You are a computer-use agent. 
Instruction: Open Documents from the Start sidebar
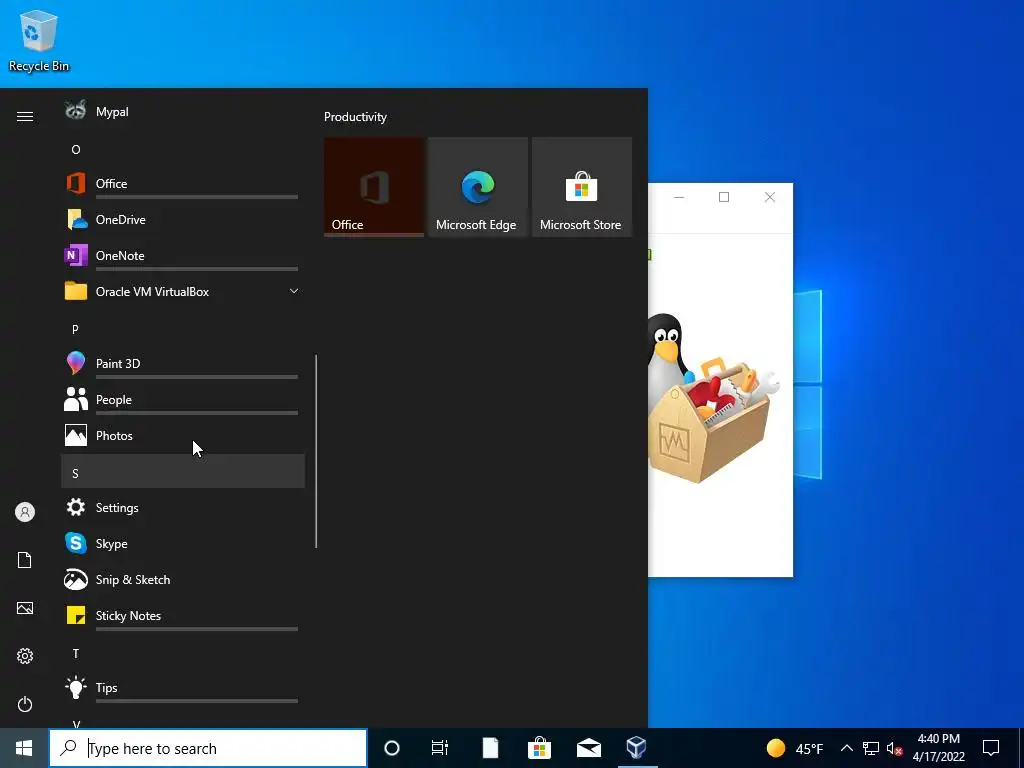(x=25, y=560)
